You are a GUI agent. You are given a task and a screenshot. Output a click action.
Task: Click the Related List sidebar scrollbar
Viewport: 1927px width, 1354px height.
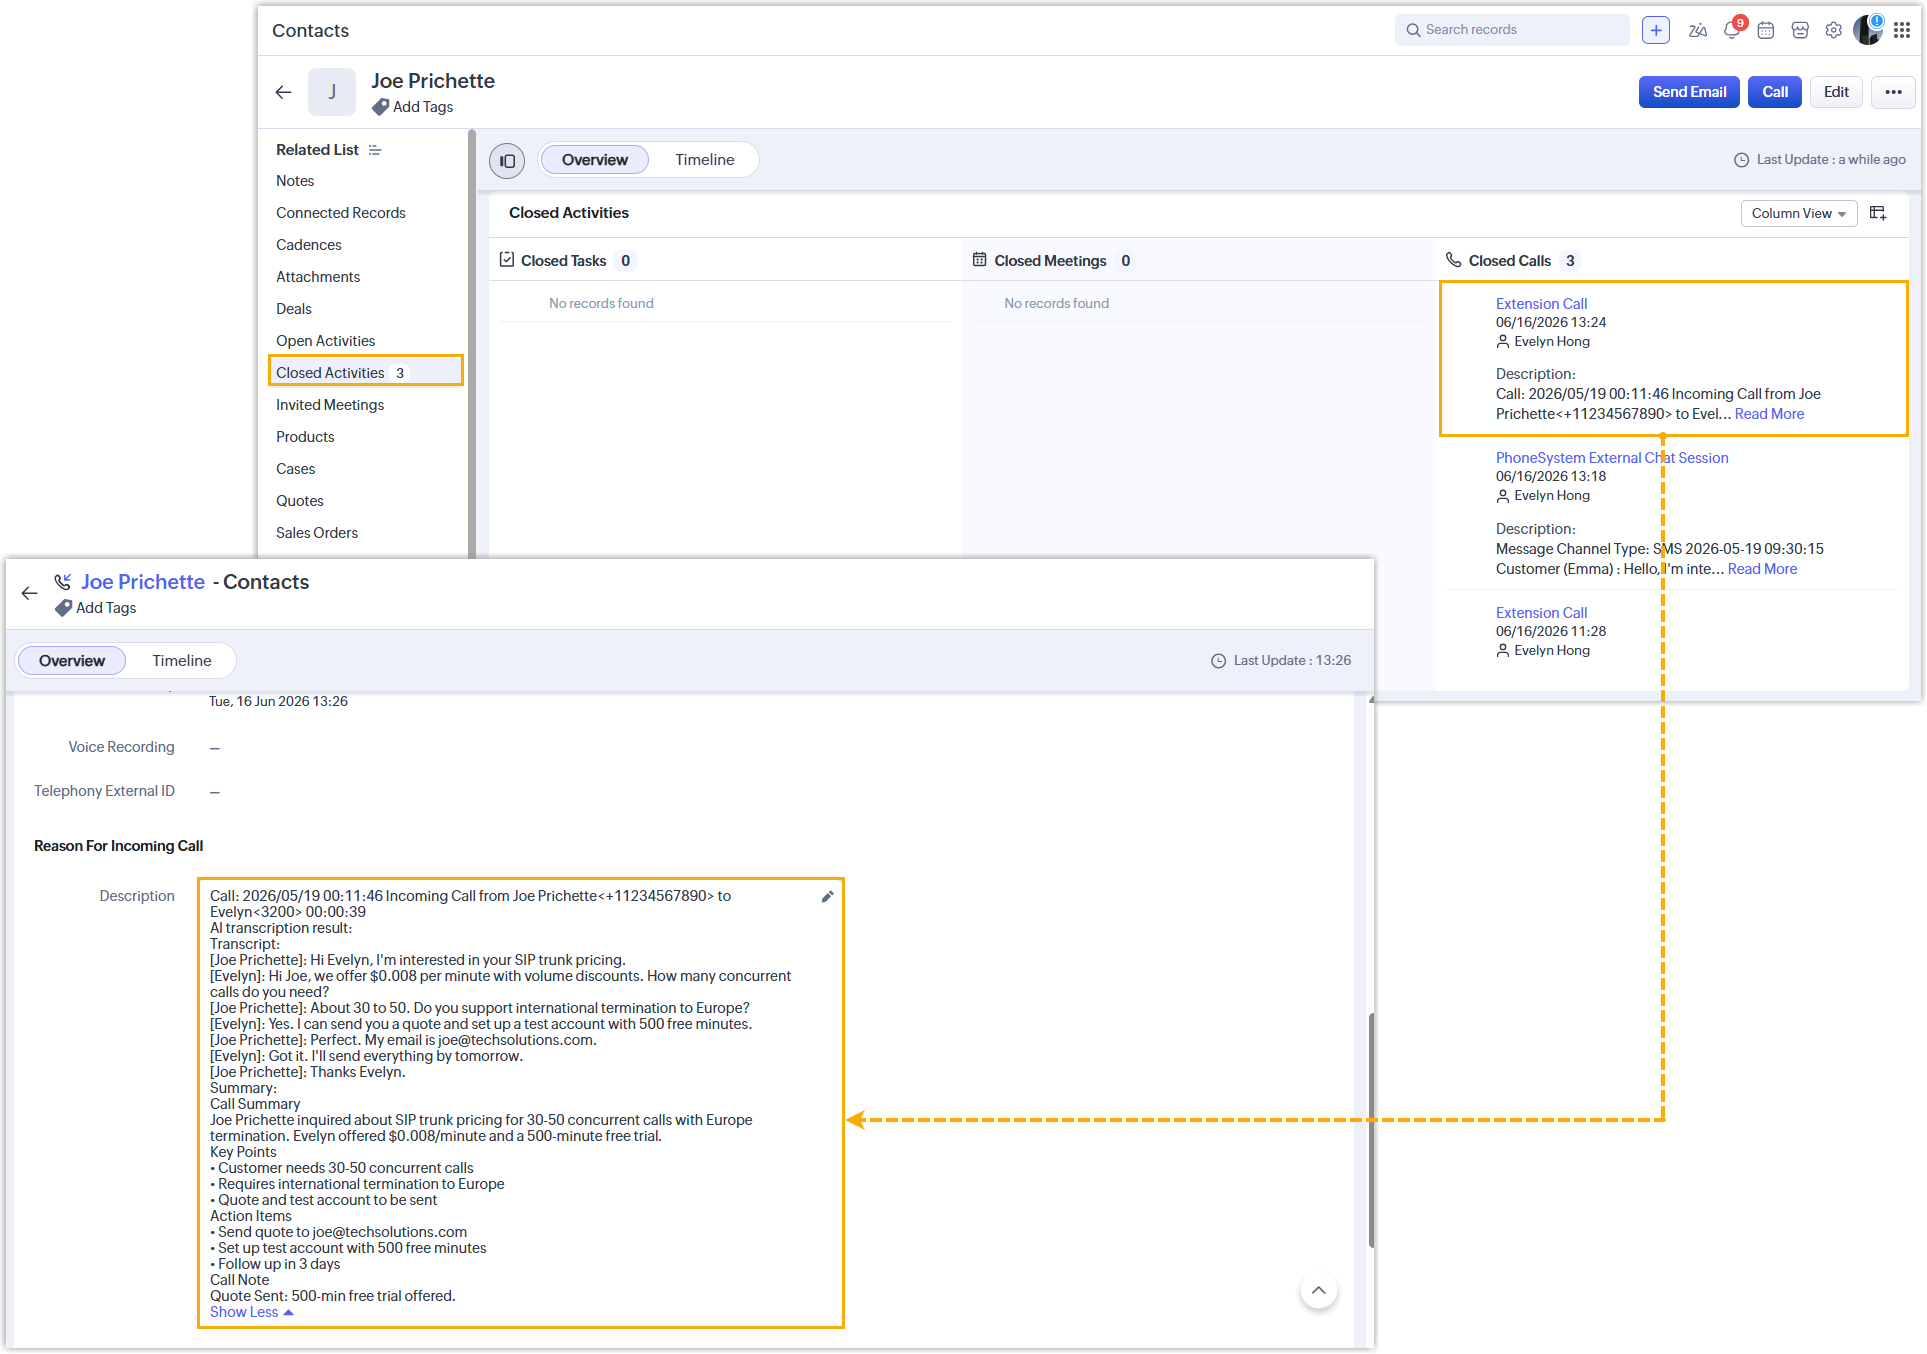471,343
